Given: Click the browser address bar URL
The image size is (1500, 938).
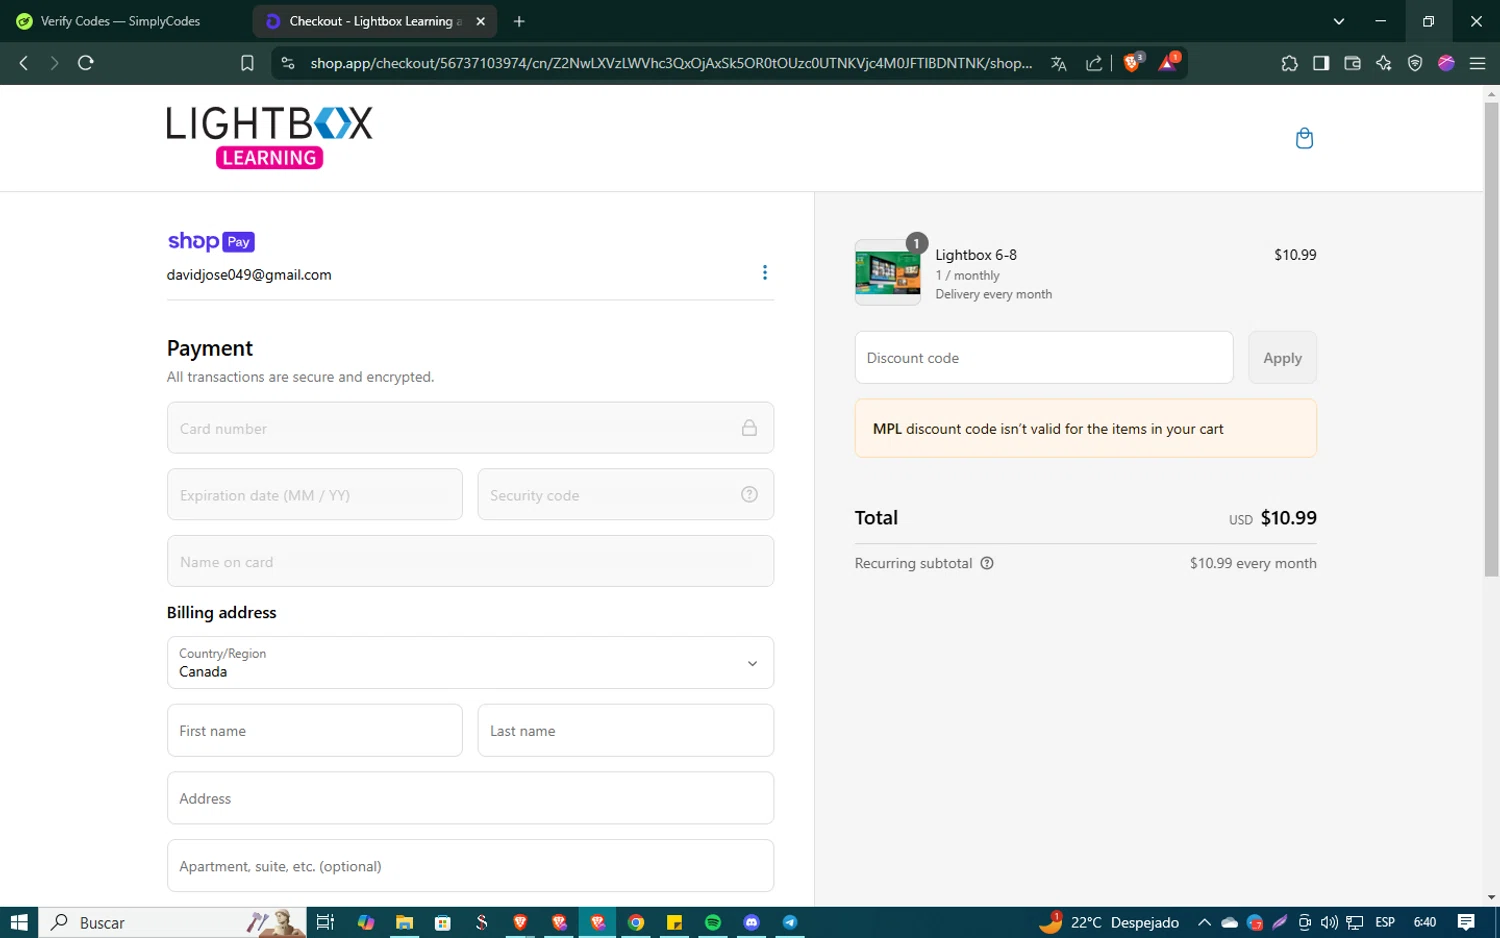Looking at the screenshot, I should tap(671, 63).
